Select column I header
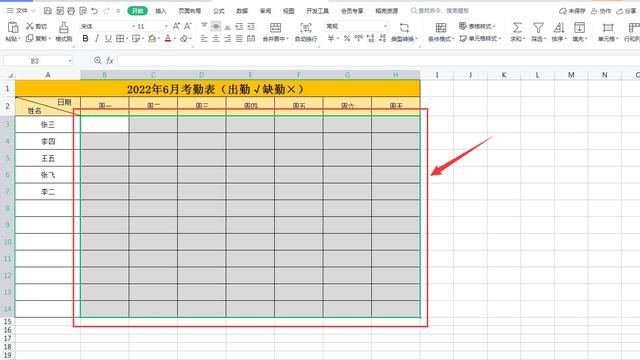 pos(437,75)
